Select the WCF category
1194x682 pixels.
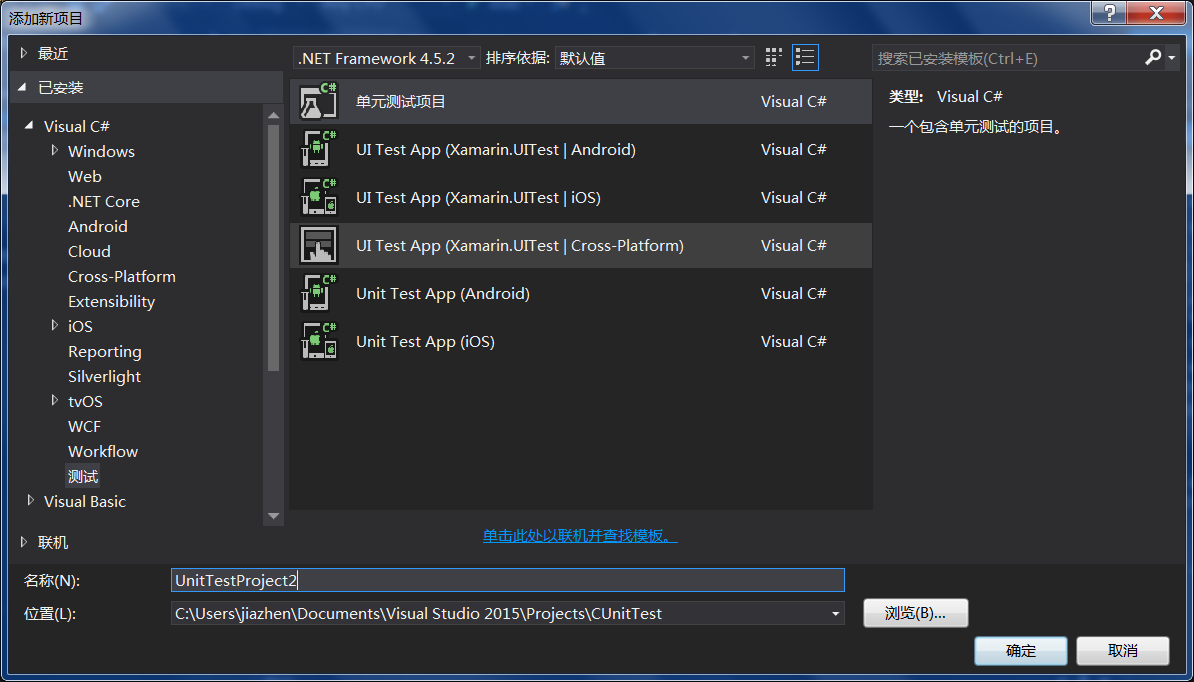tap(85, 427)
